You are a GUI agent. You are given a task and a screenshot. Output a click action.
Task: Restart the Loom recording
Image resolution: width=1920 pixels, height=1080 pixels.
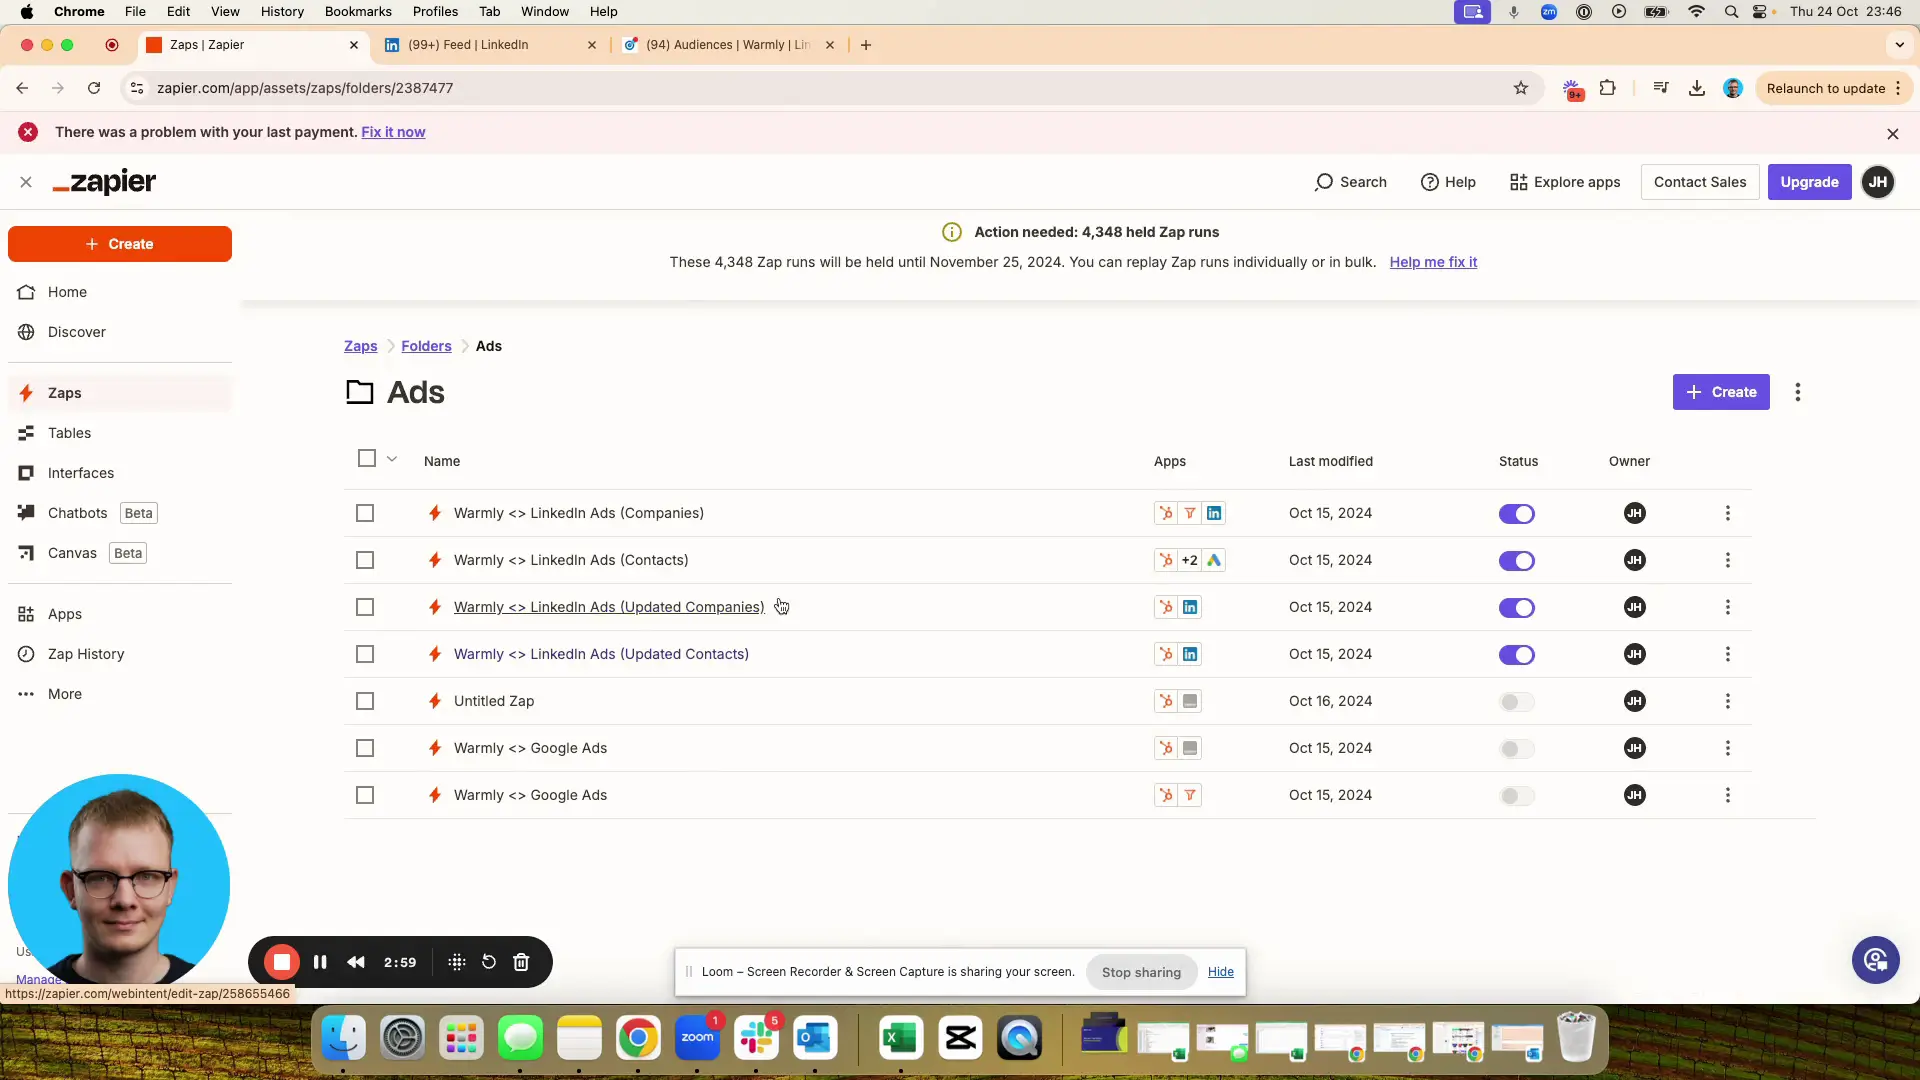point(489,962)
